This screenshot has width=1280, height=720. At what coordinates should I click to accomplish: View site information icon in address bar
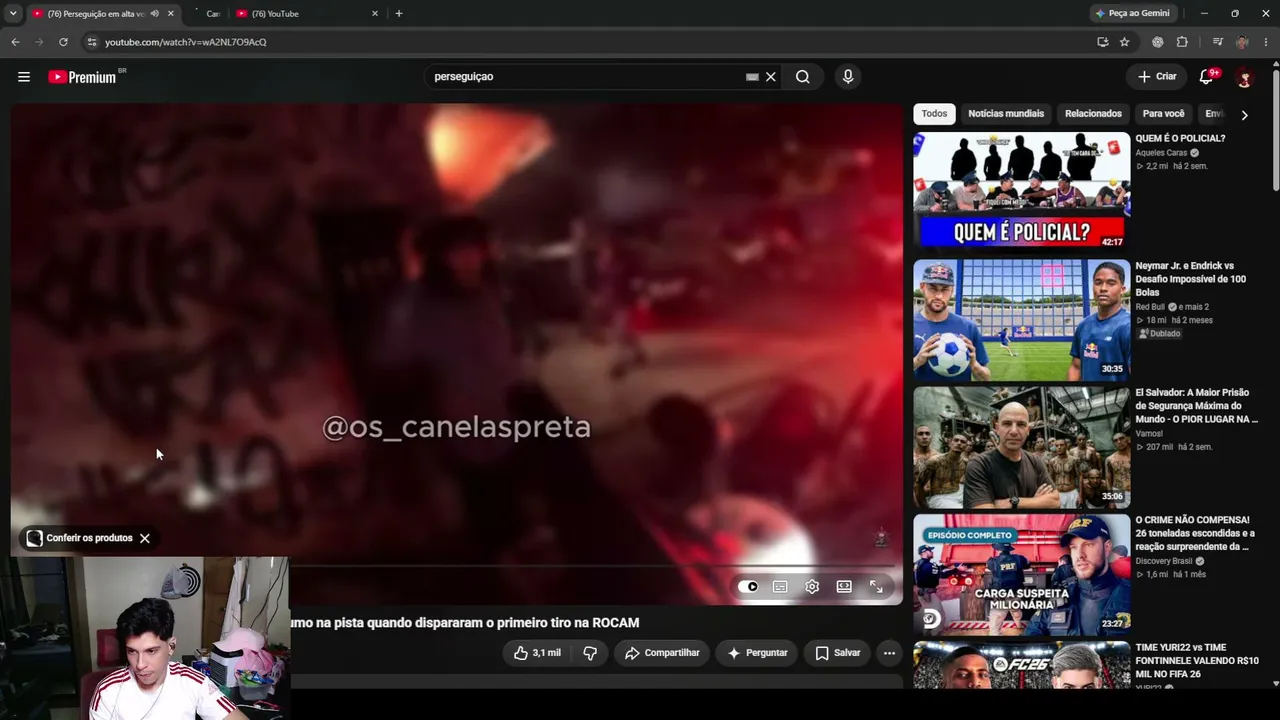click(91, 42)
